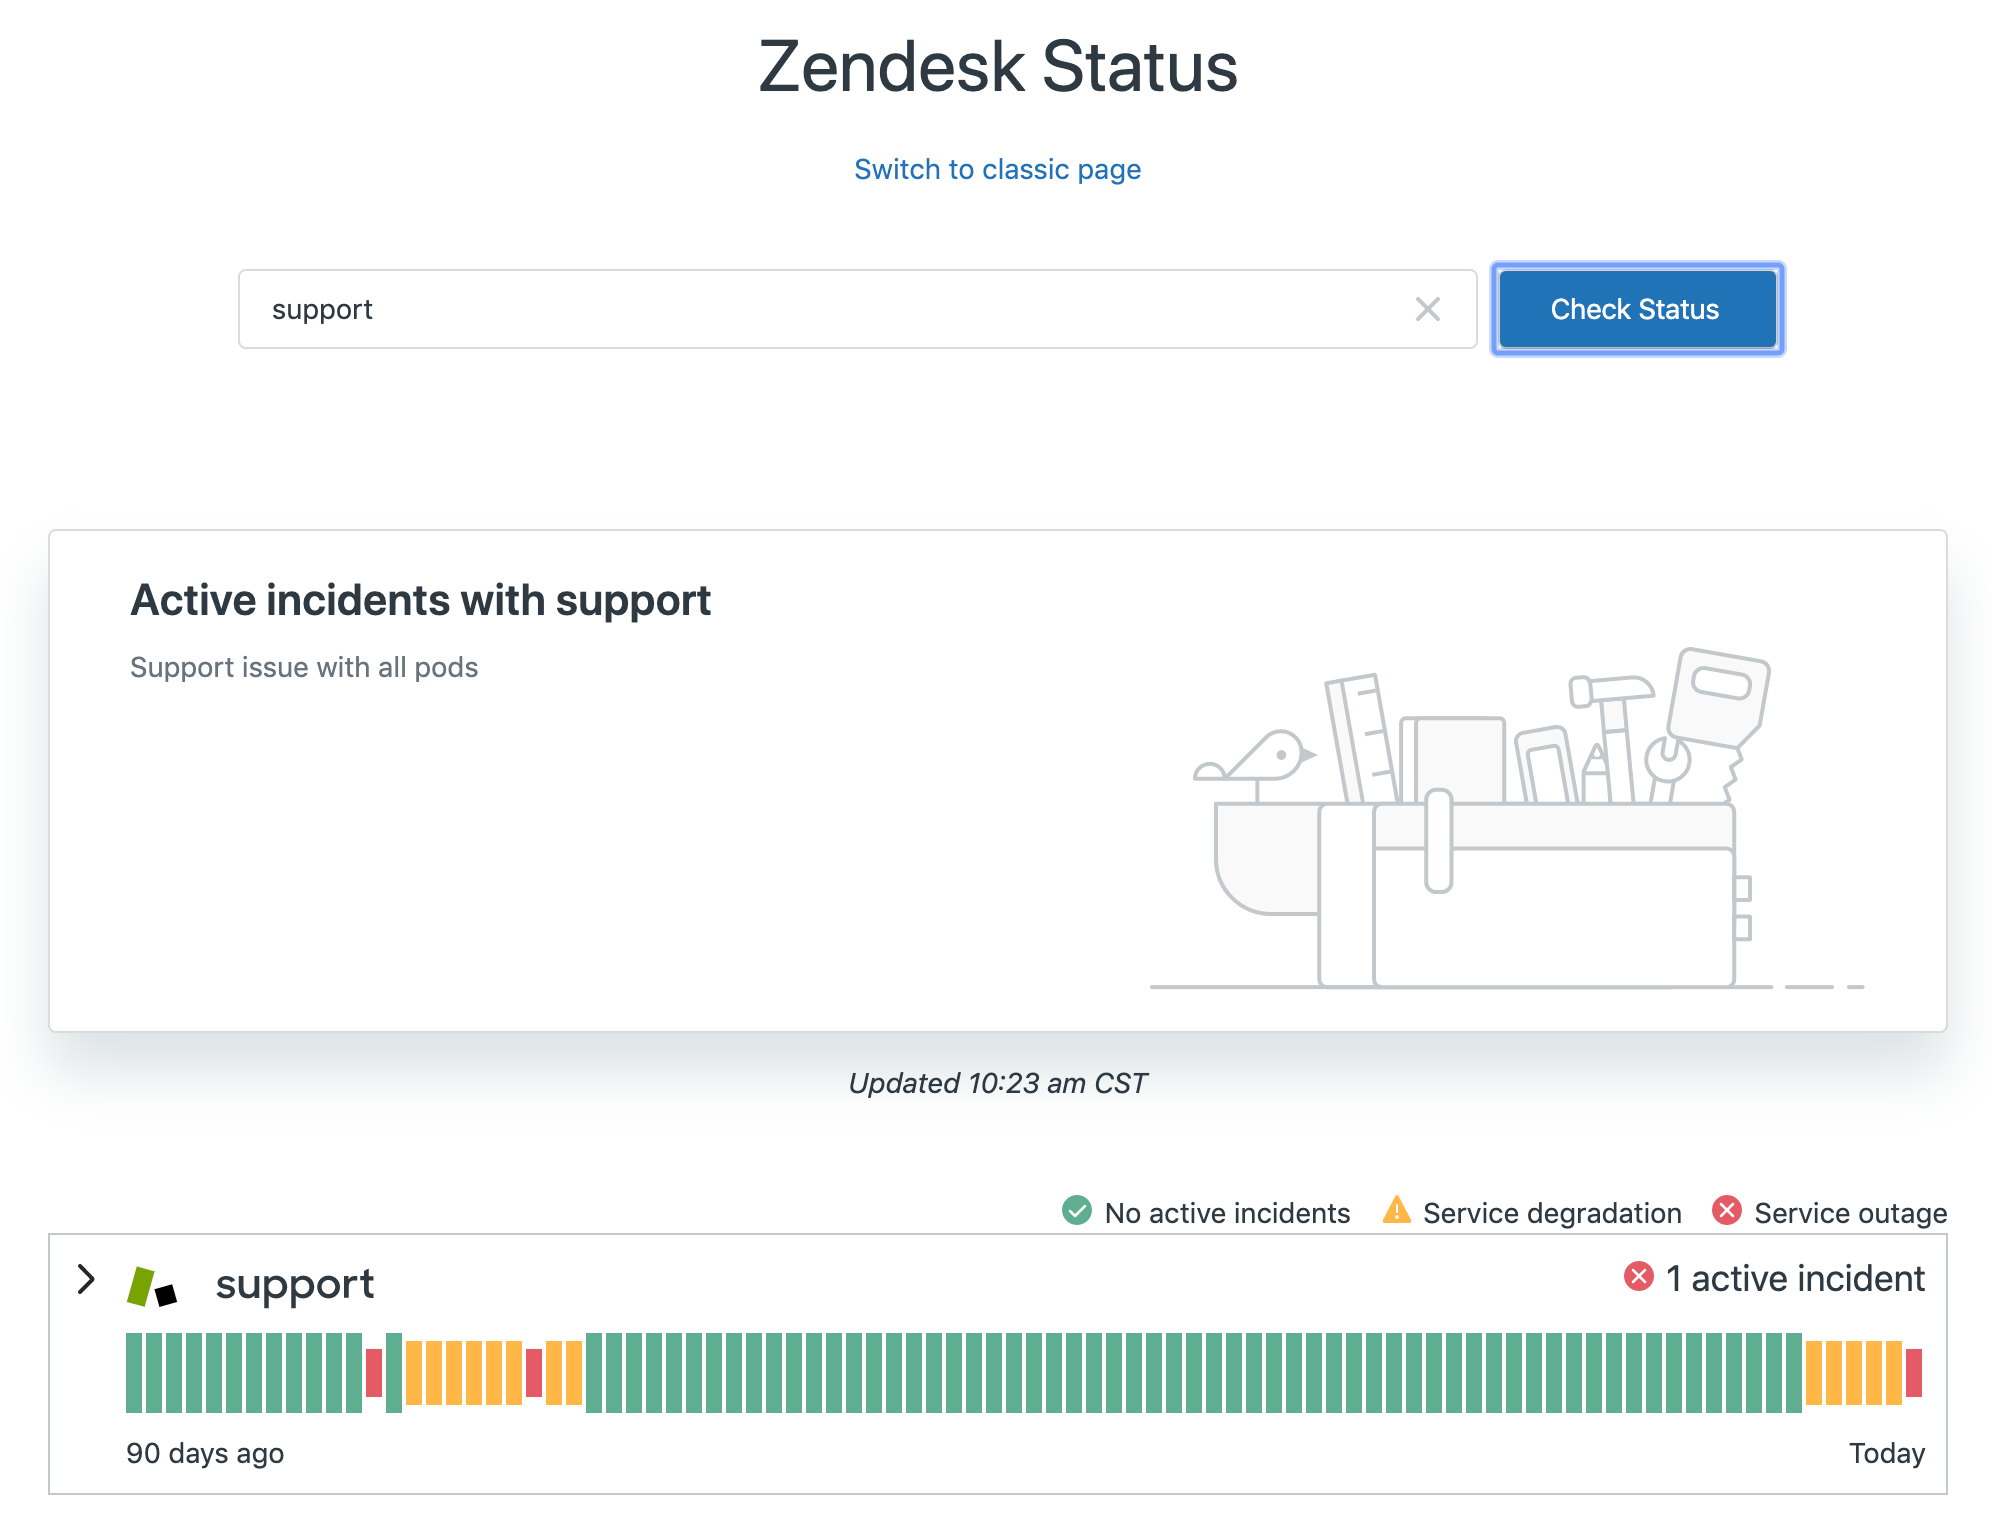Screen dimensions: 1992x1517
Task: Focus the support search input field
Action: [x=857, y=309]
